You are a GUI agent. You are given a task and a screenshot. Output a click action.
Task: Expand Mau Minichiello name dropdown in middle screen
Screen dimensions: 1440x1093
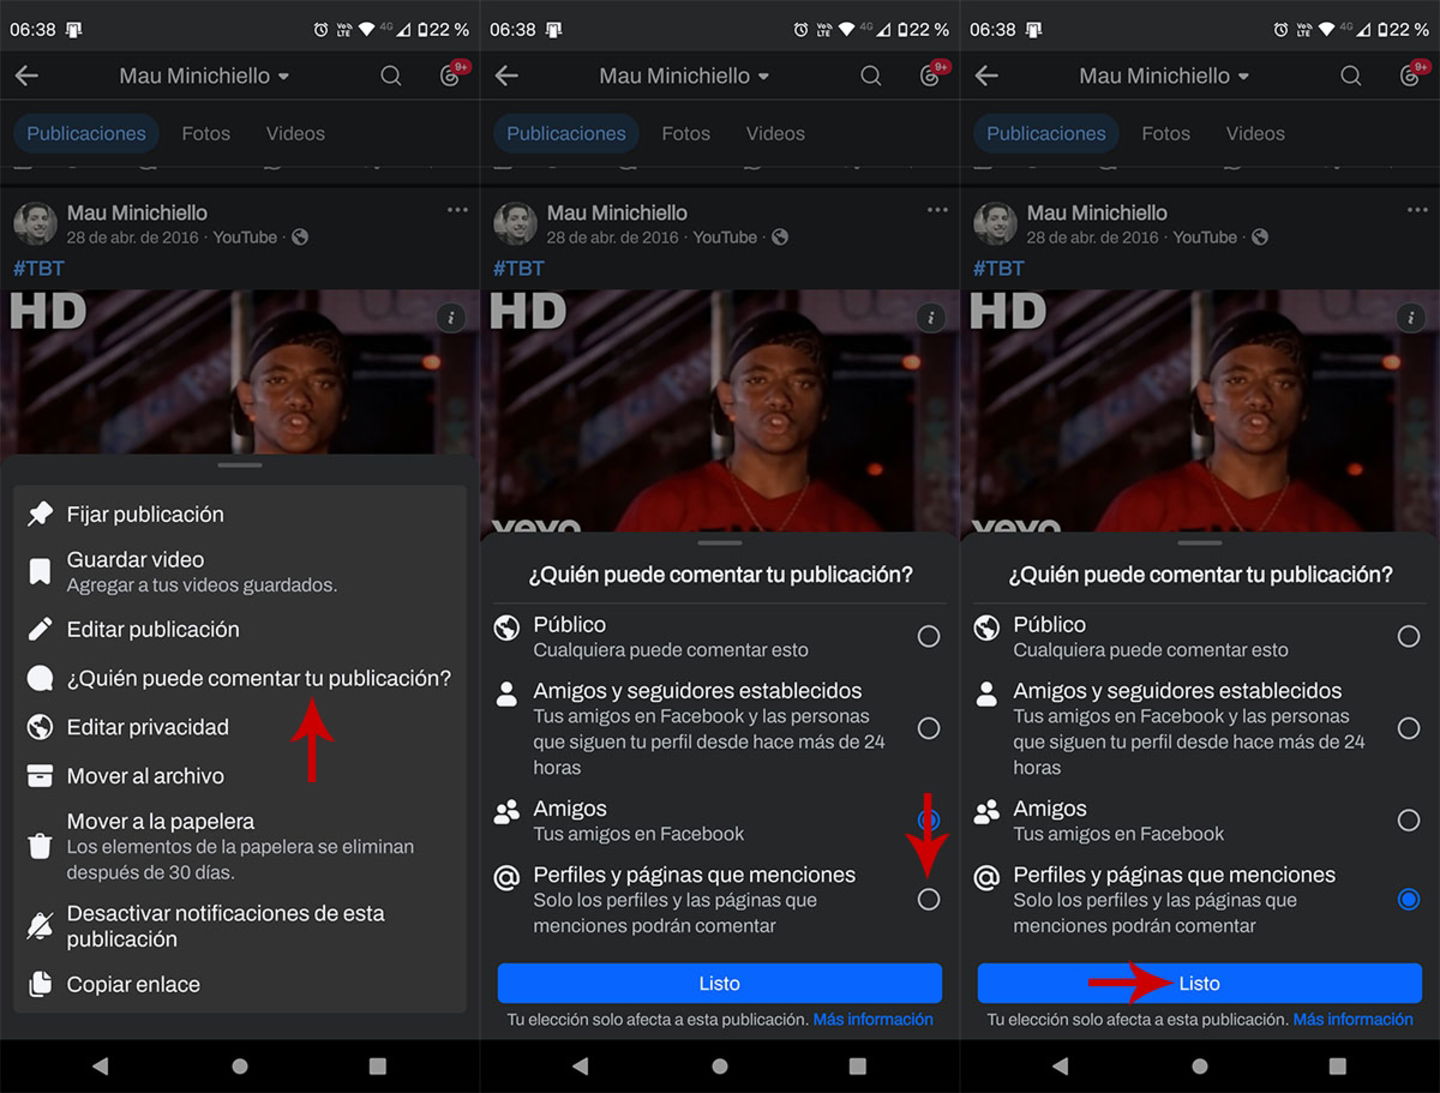click(x=684, y=76)
